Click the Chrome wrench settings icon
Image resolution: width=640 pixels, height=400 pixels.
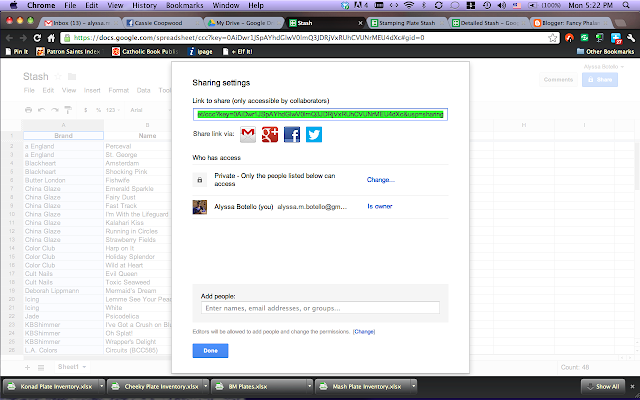tap(631, 38)
